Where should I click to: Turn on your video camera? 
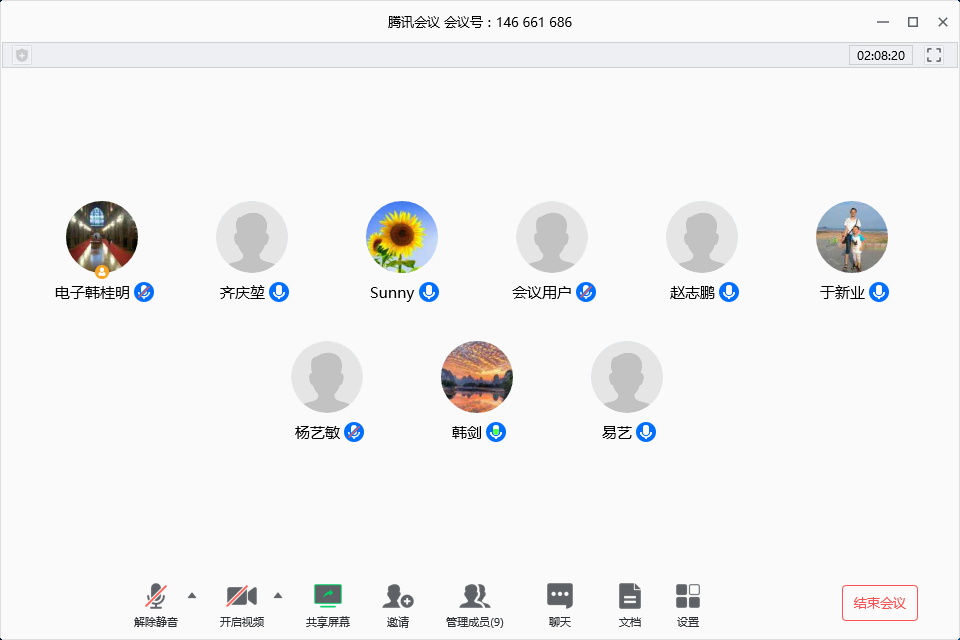coord(241,597)
